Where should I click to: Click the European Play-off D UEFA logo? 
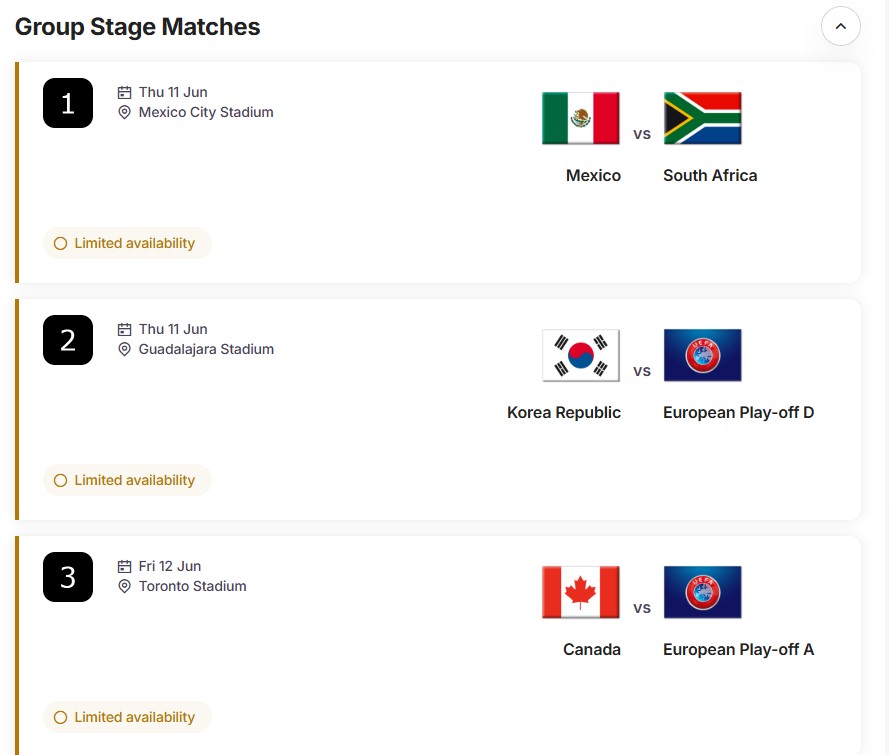pos(702,355)
